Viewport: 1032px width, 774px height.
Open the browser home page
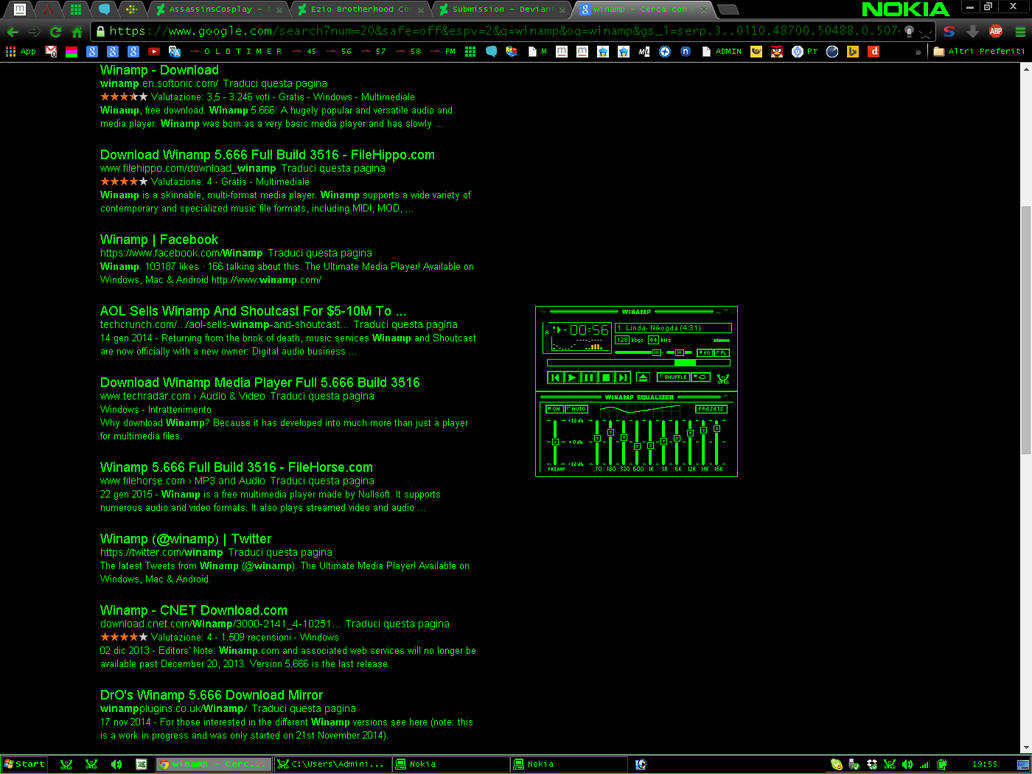point(77,32)
